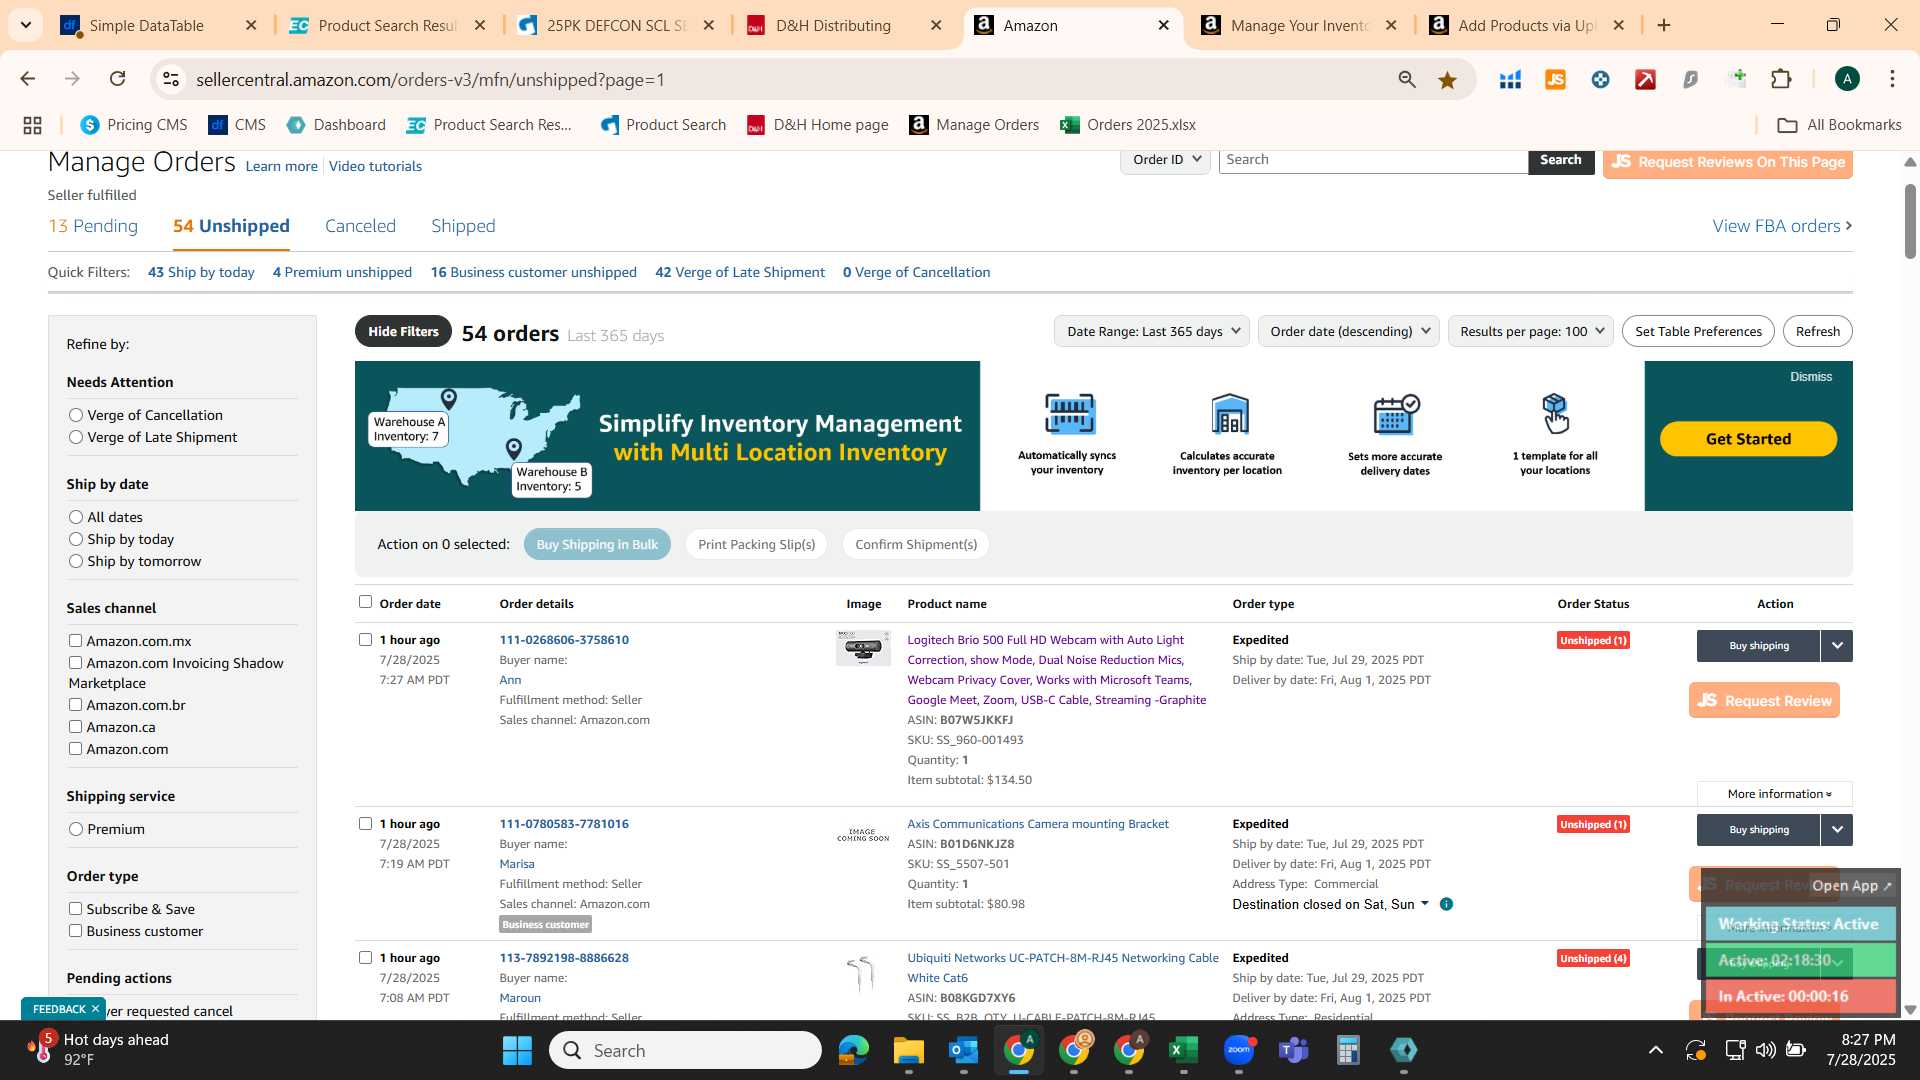Click the site information icon beside the URL

click(x=171, y=80)
